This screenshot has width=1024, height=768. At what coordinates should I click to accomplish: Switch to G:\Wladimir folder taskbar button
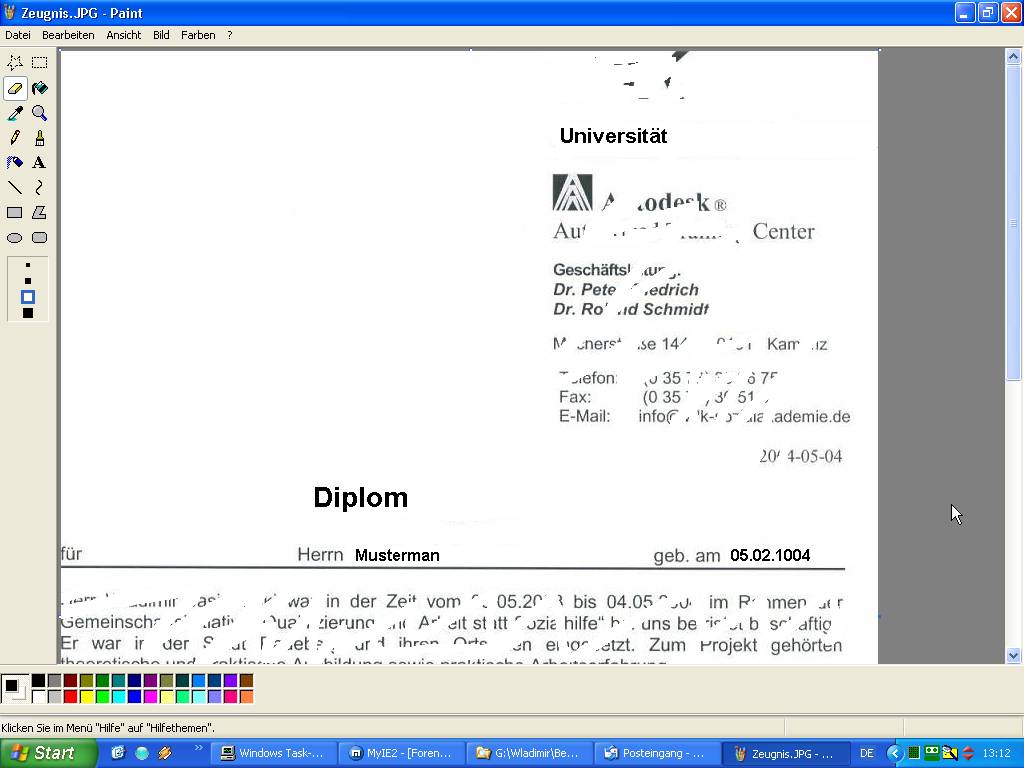[x=530, y=754]
